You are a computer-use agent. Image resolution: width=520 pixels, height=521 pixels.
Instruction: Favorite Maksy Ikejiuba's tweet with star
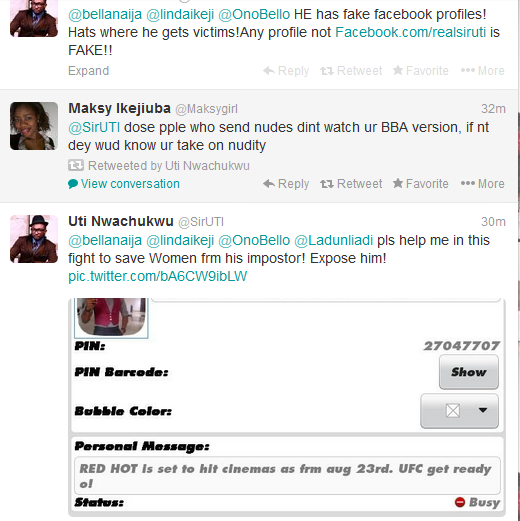click(x=420, y=184)
